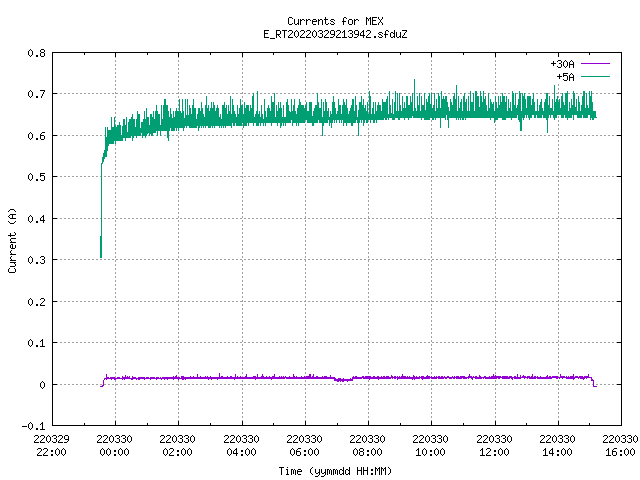
Task: Click the 220330 16:00 time tick label
Action: click(x=620, y=446)
